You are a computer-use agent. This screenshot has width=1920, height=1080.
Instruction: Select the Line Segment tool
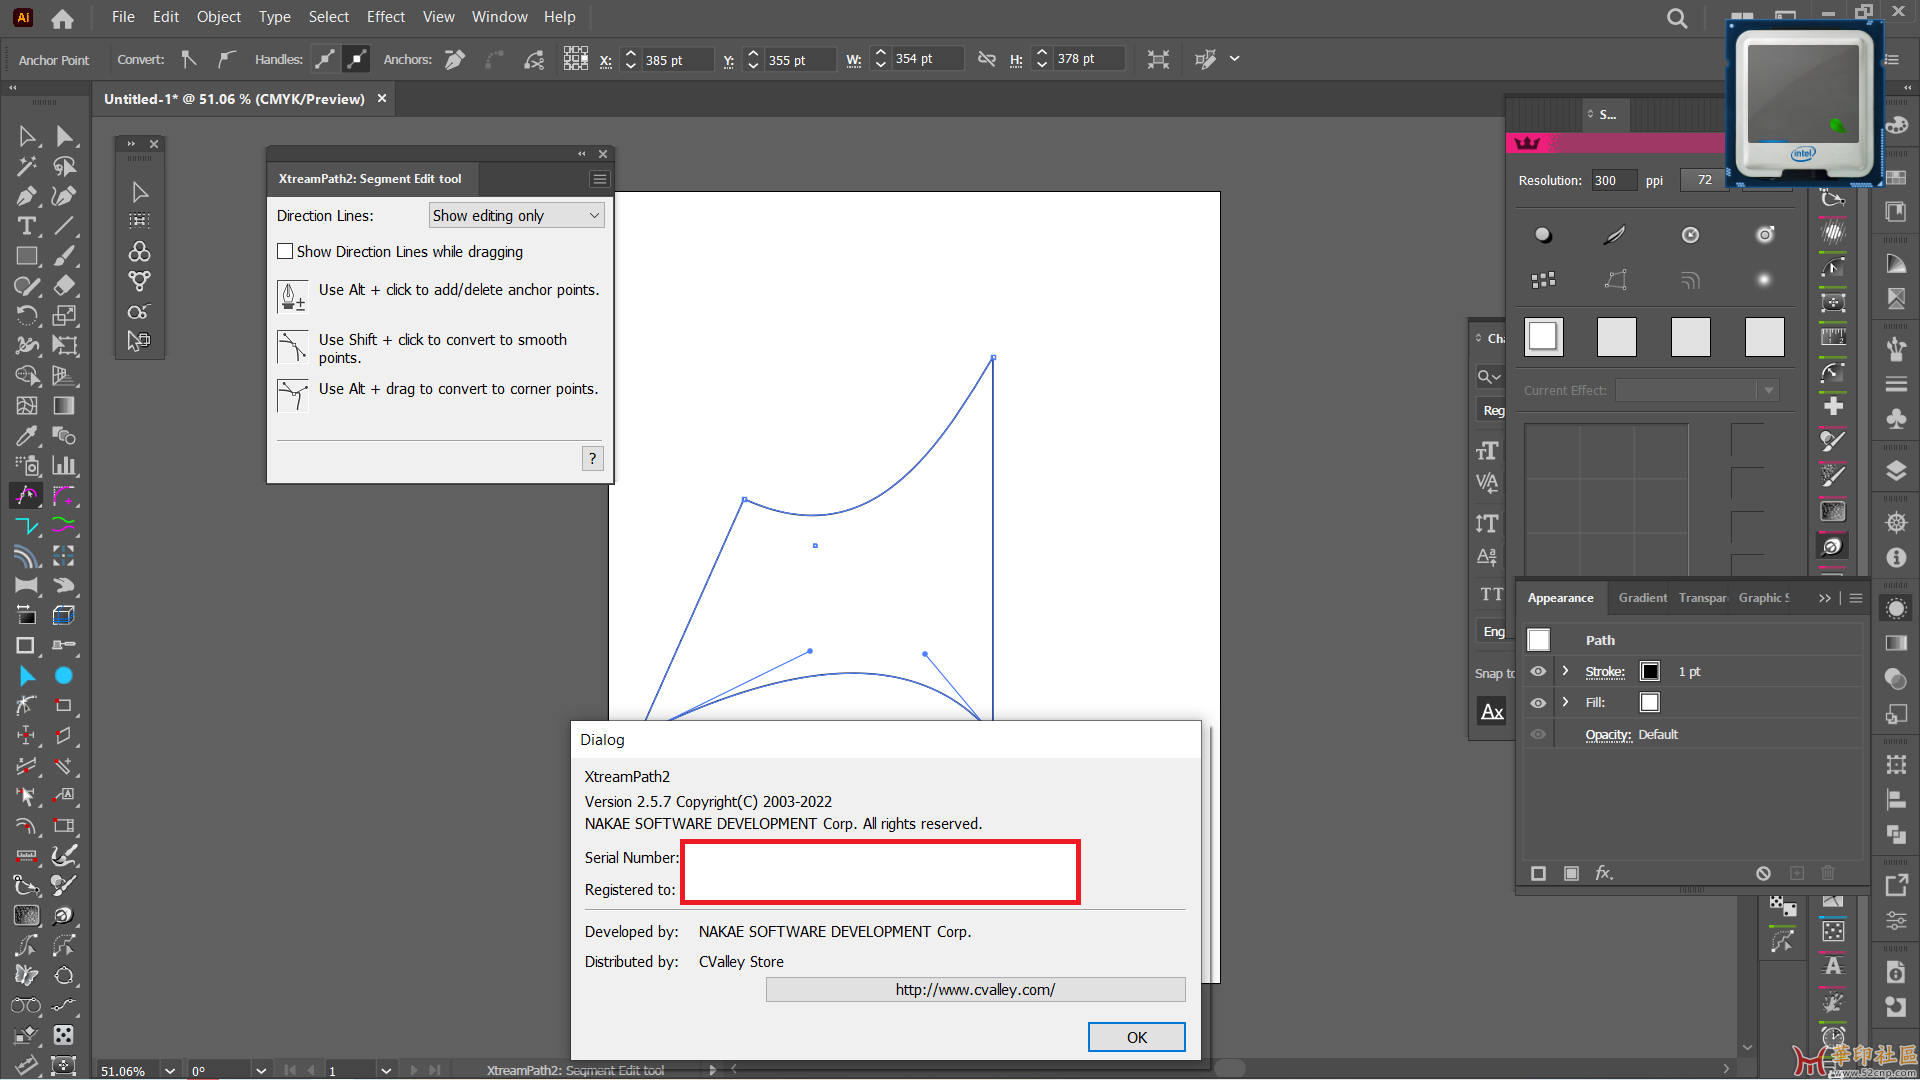[x=65, y=226]
